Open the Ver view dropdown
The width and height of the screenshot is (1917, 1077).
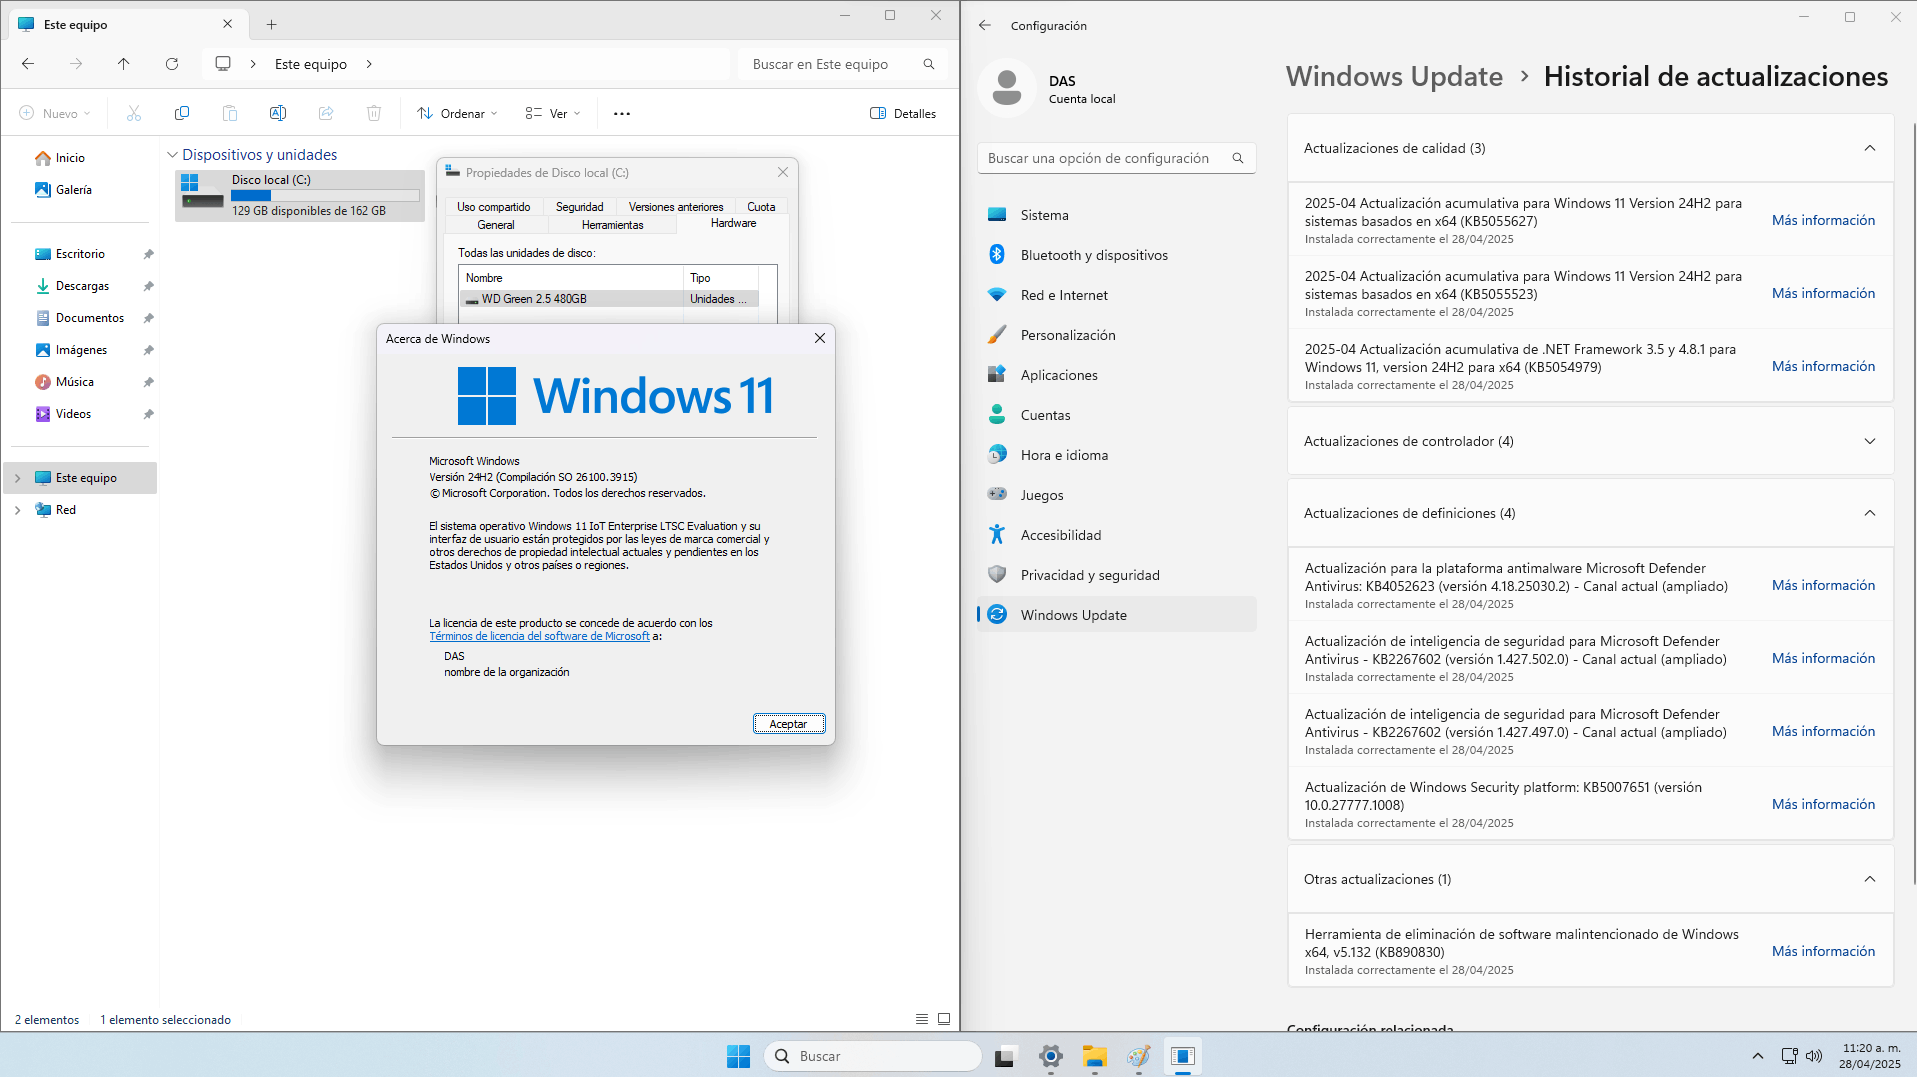(x=553, y=113)
